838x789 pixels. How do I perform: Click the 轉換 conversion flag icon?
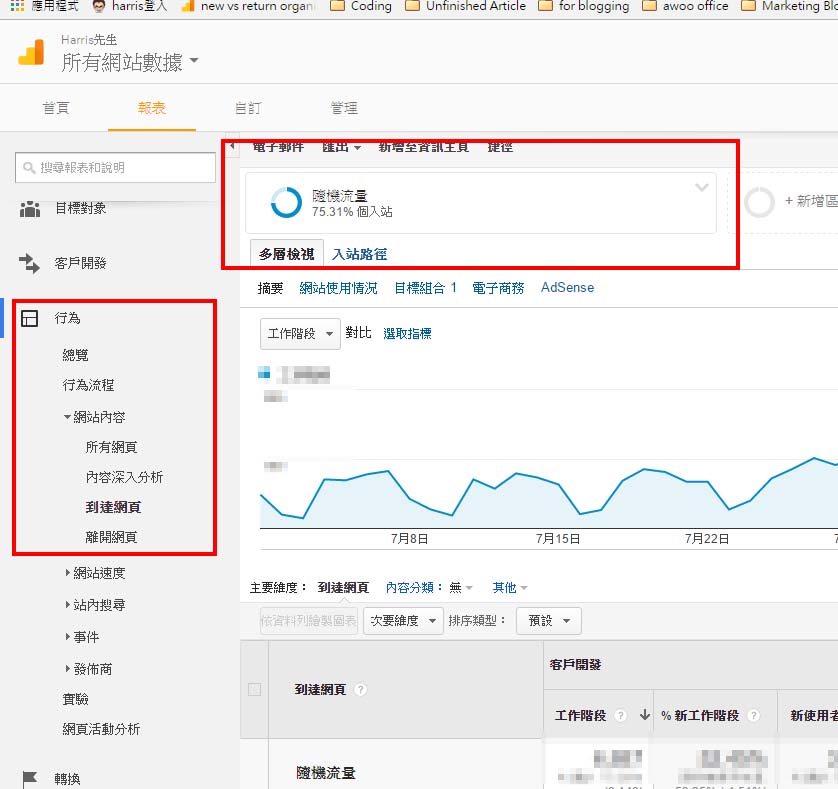tap(29, 779)
